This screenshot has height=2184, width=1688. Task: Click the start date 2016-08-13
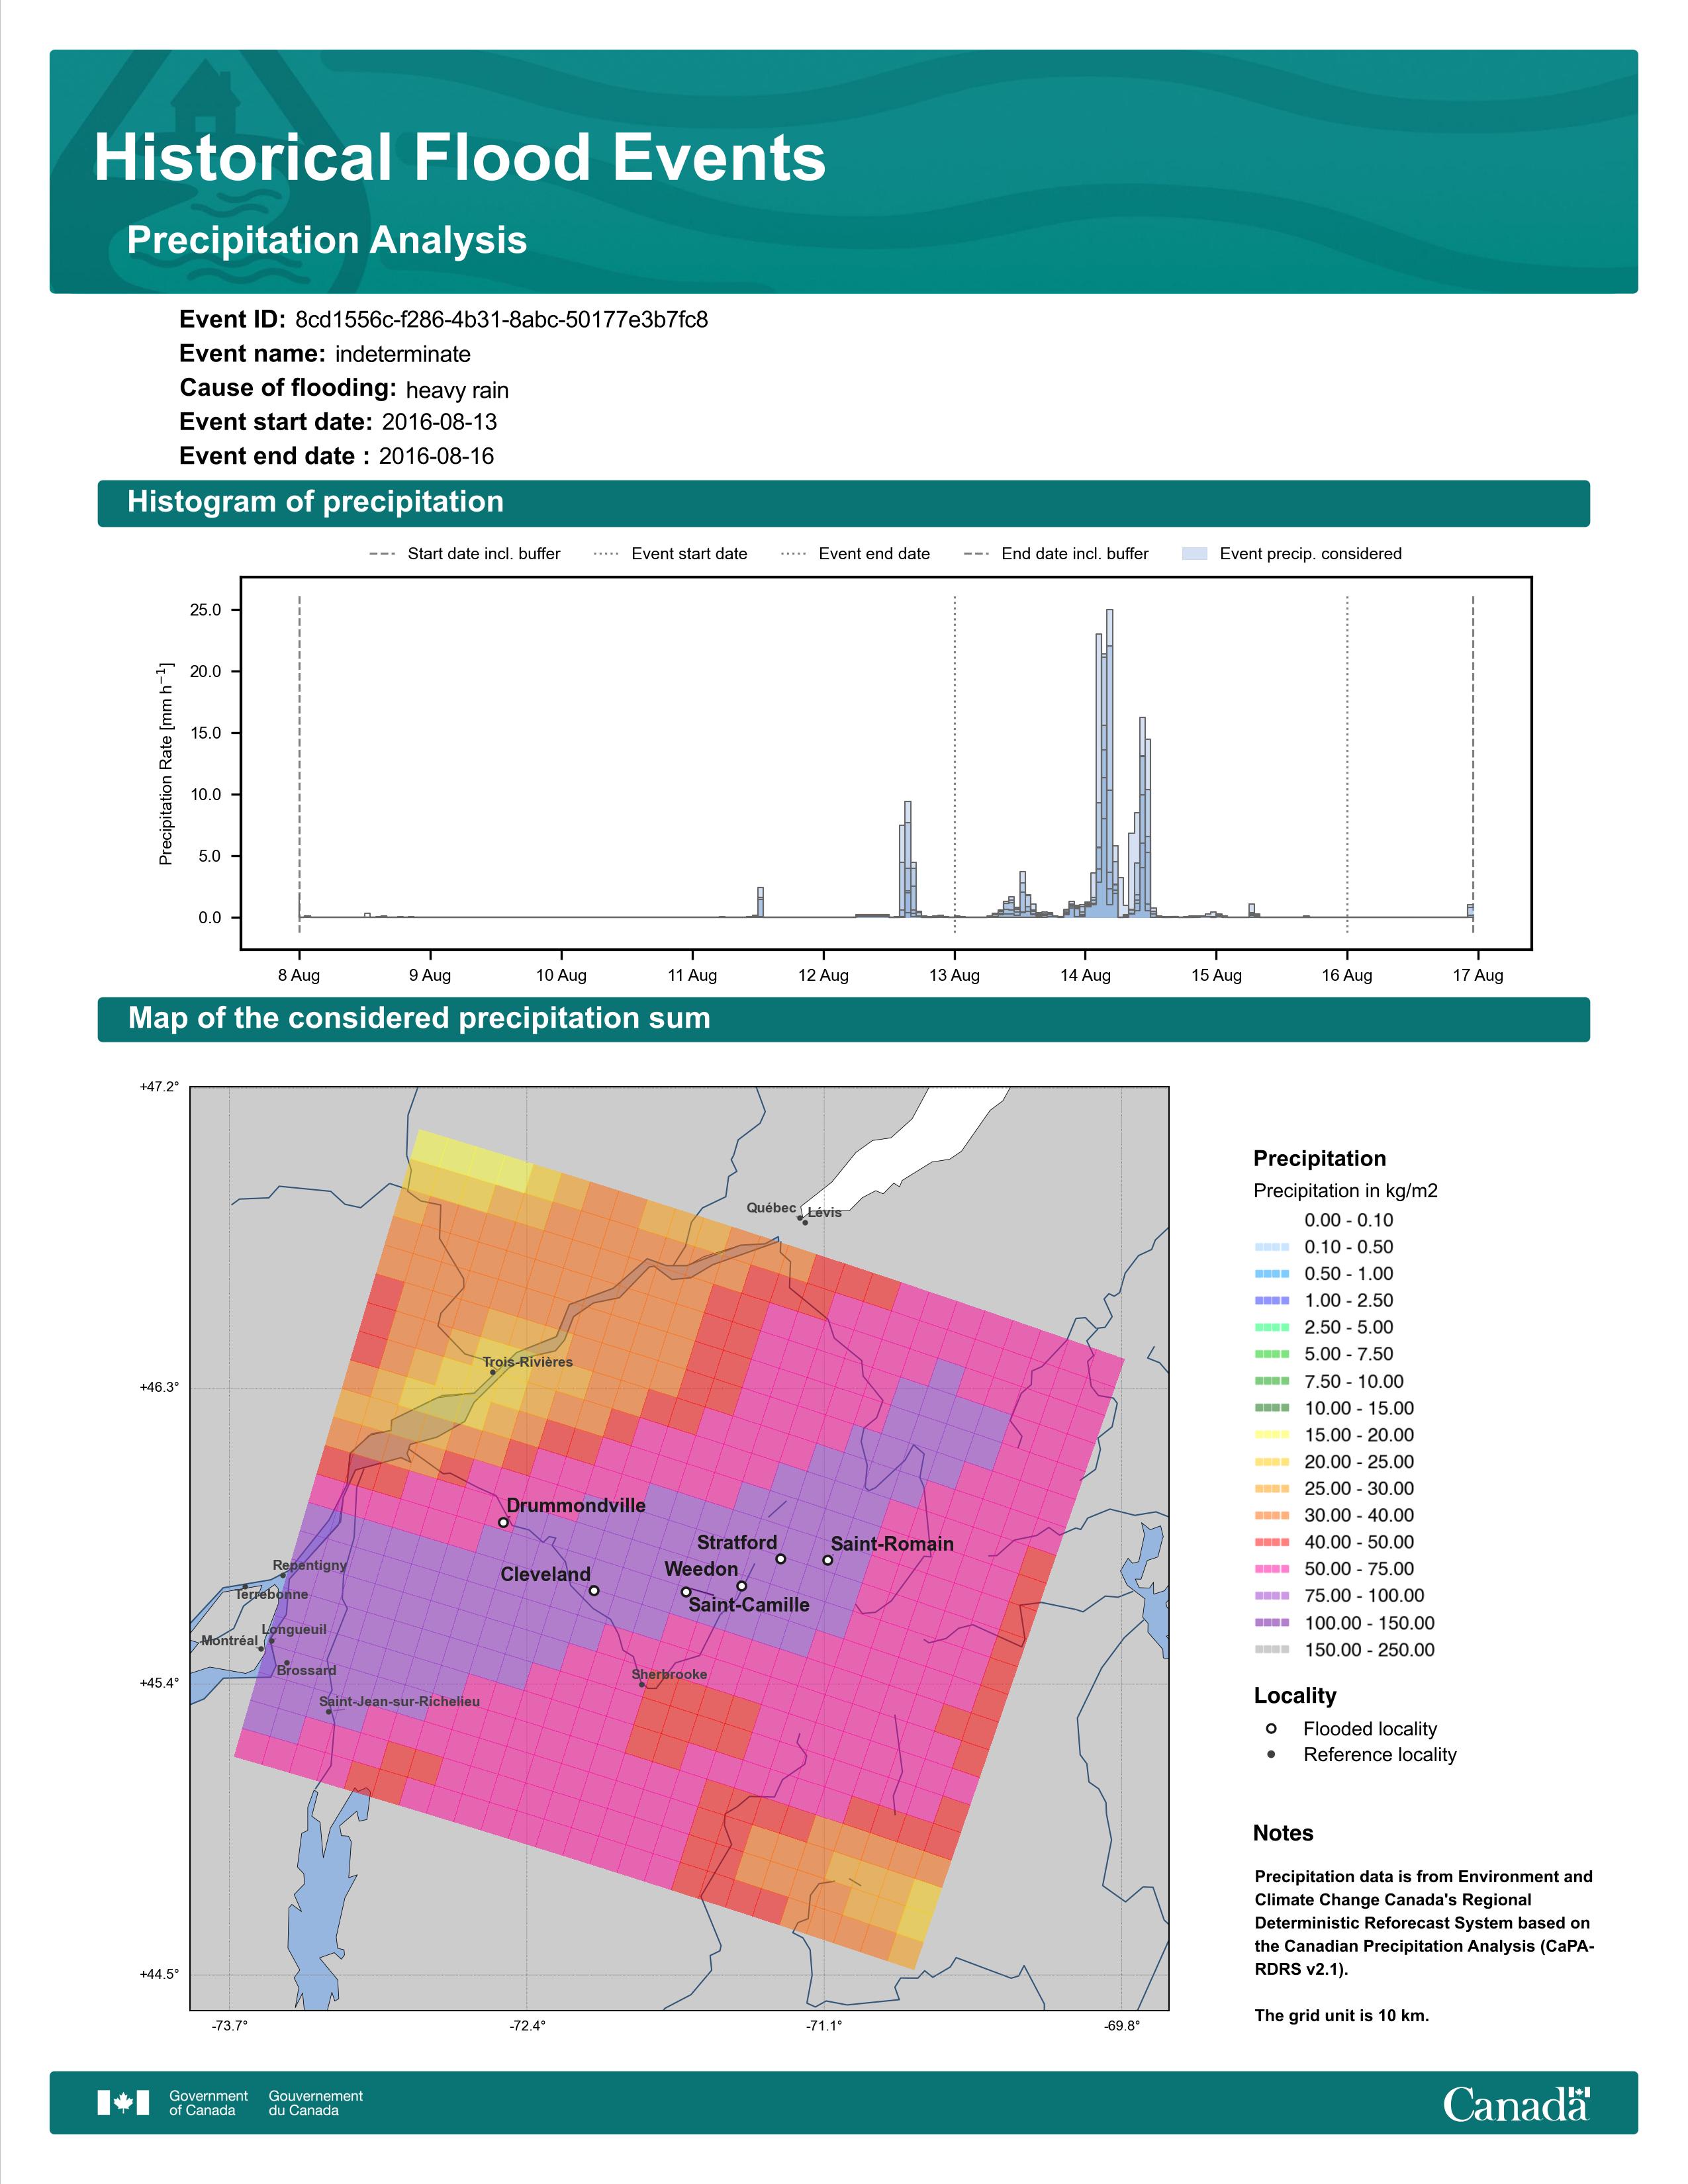coord(439,422)
